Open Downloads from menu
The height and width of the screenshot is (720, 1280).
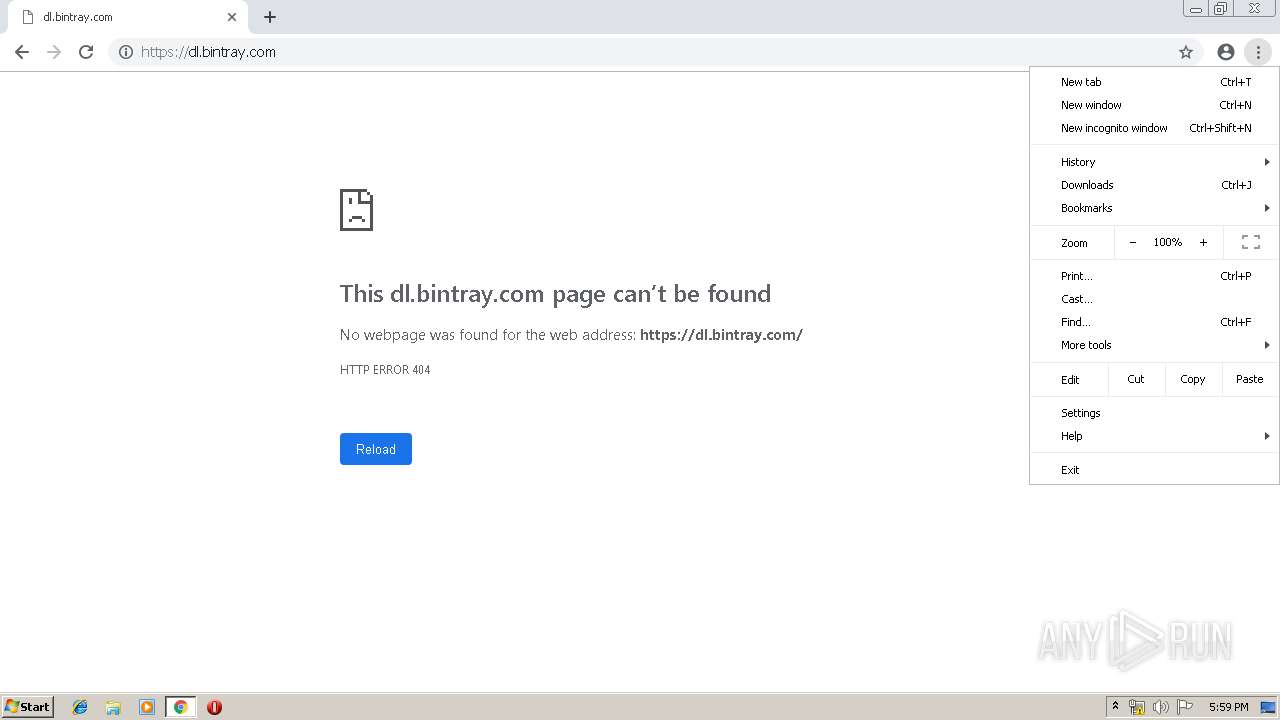[x=1155, y=185]
